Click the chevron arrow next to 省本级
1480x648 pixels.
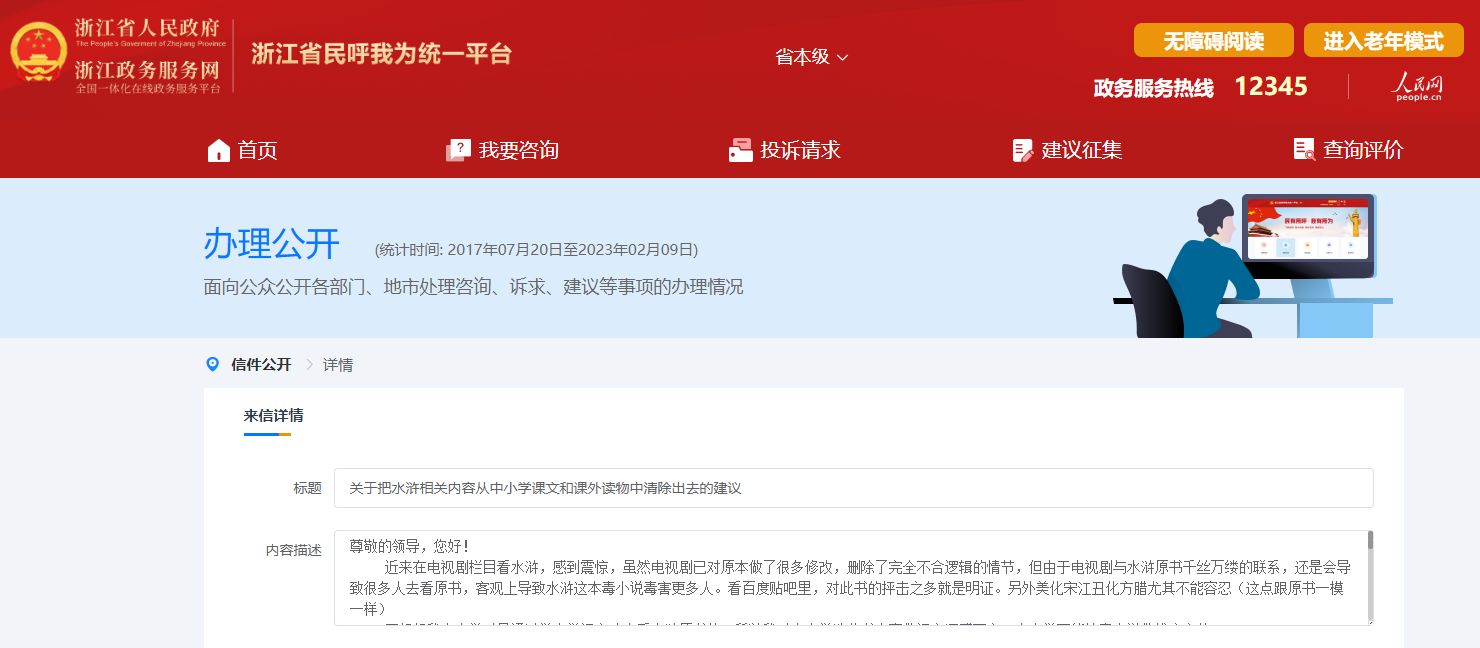click(842, 58)
